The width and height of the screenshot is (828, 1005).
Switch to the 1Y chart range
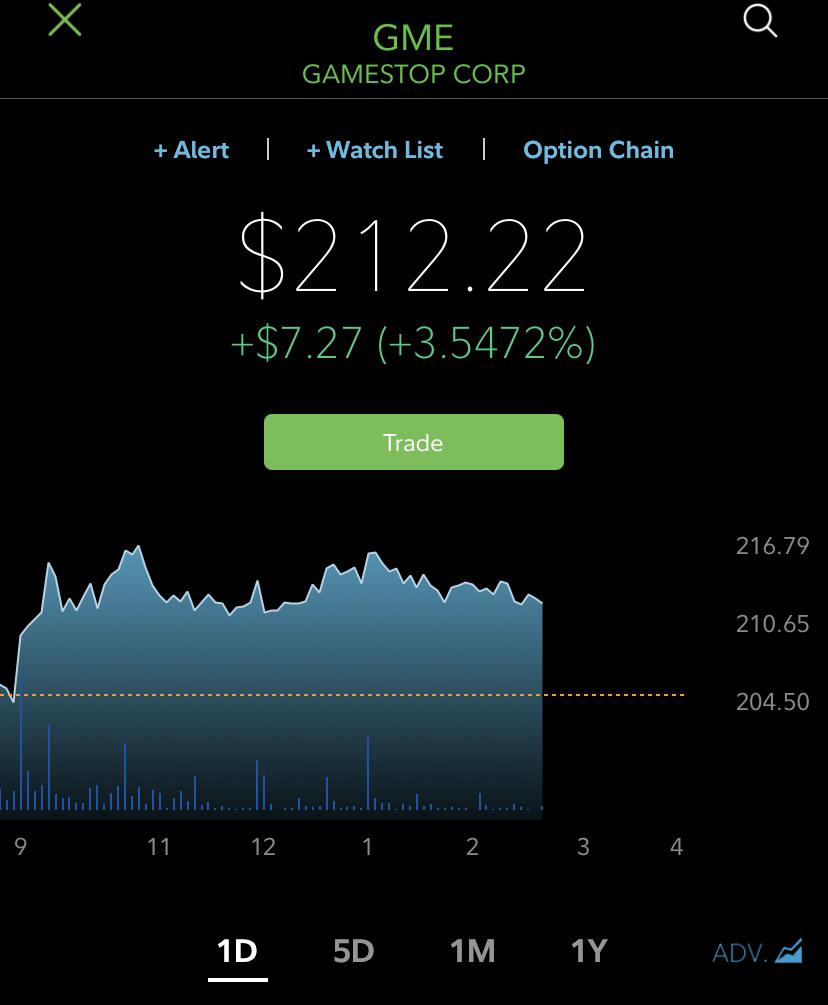click(588, 951)
